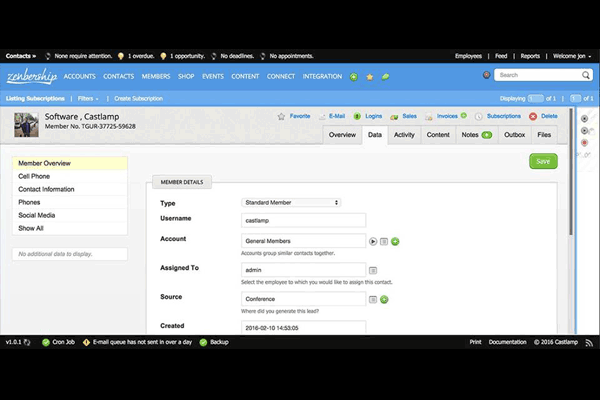
Task: Click the green plus icon after Integration
Action: (354, 76)
